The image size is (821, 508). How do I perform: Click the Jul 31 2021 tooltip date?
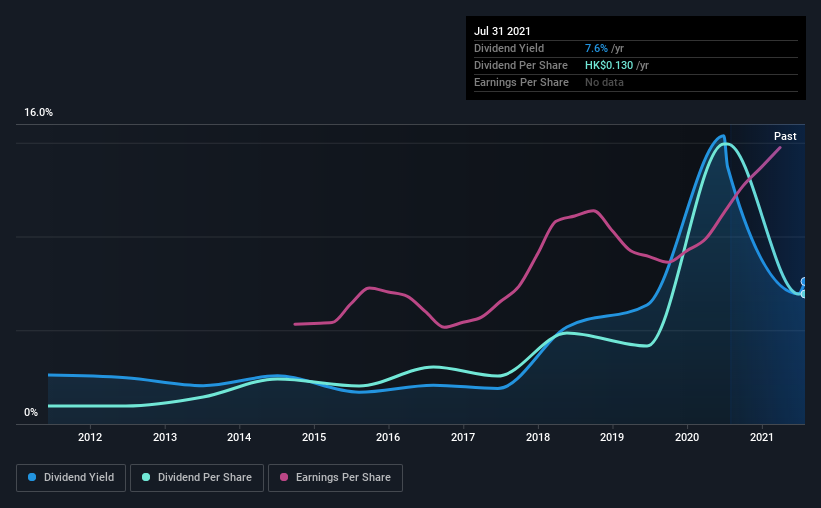pyautogui.click(x=500, y=31)
